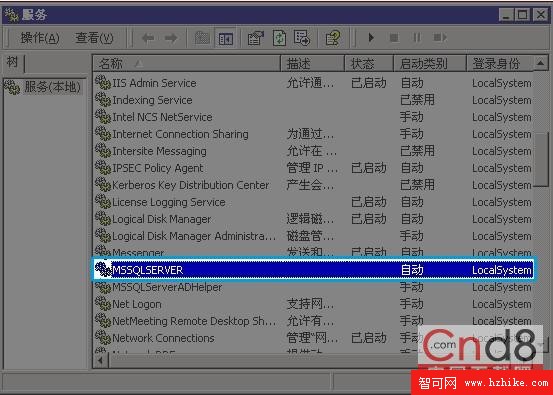
Task: Select the 树 tab
Action: click(13, 63)
